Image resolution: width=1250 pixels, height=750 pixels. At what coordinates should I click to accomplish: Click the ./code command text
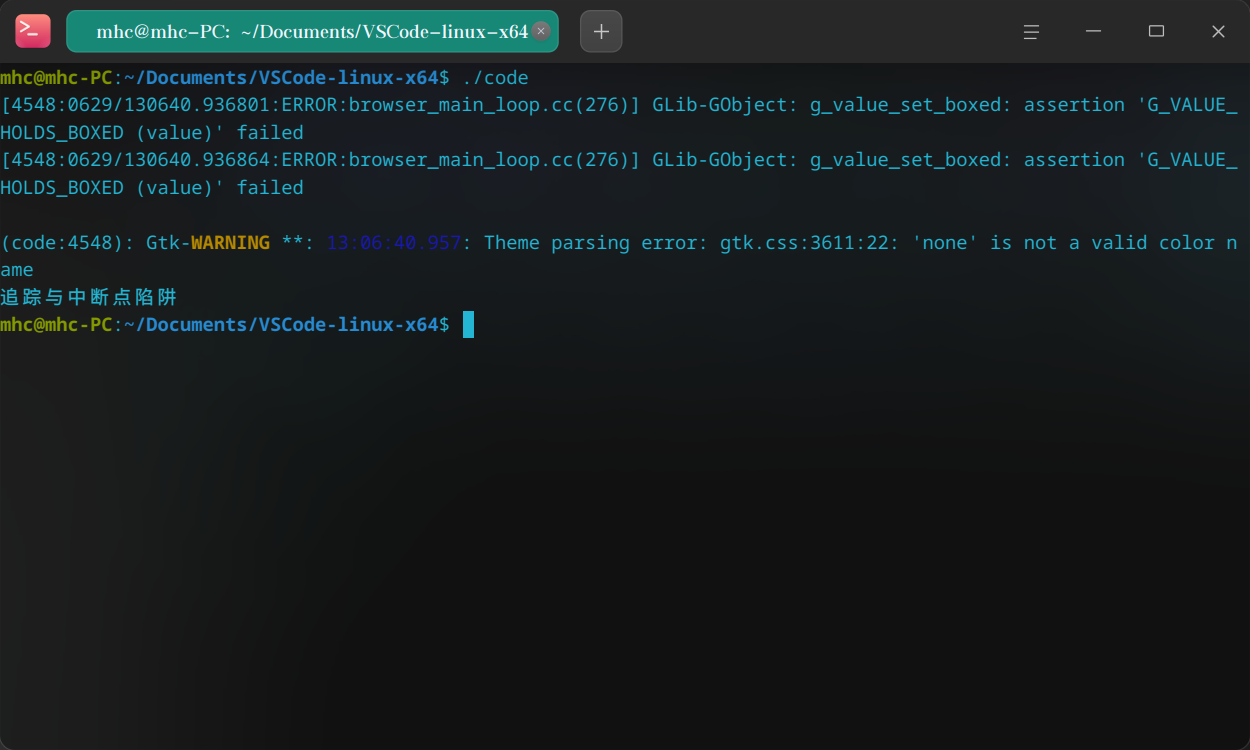495,78
